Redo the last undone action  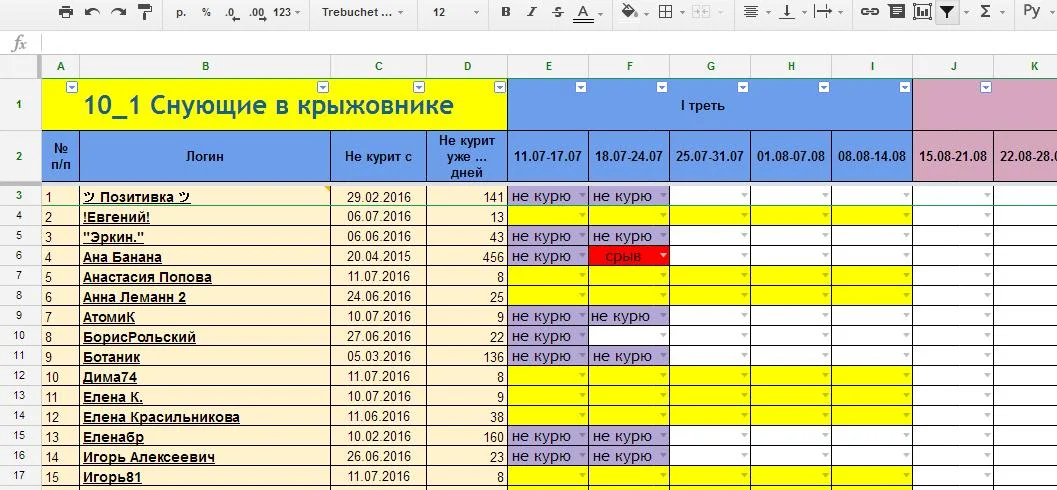tap(118, 11)
